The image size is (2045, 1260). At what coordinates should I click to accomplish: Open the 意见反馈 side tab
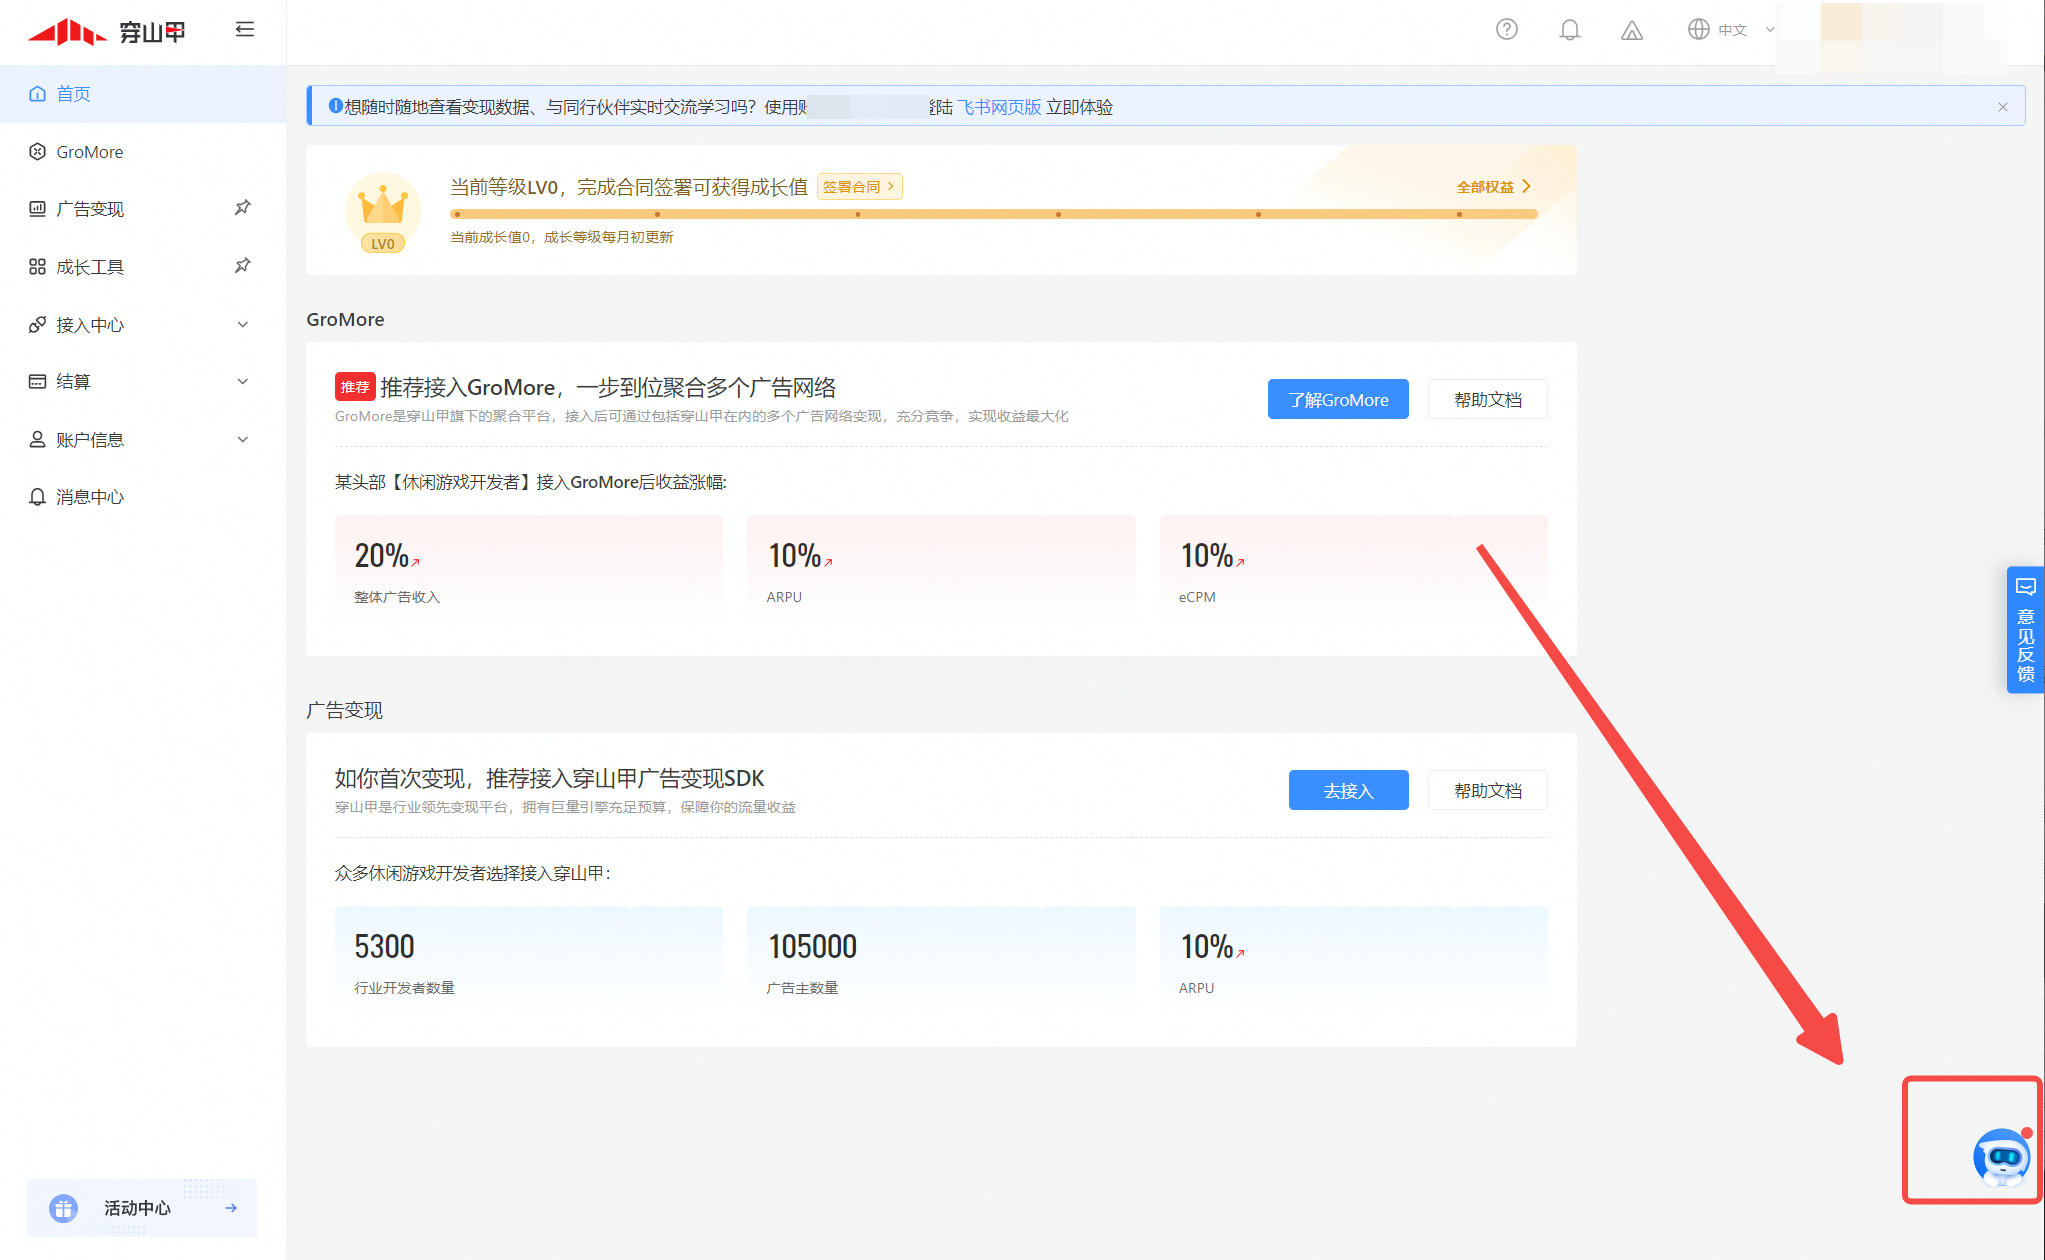(x=2026, y=630)
